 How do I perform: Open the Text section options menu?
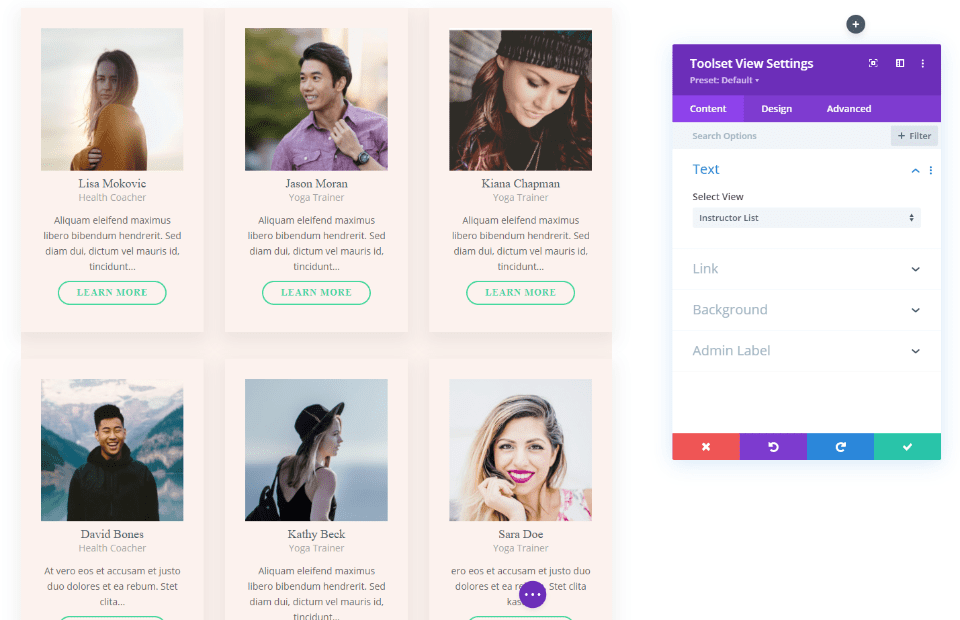pos(931,169)
